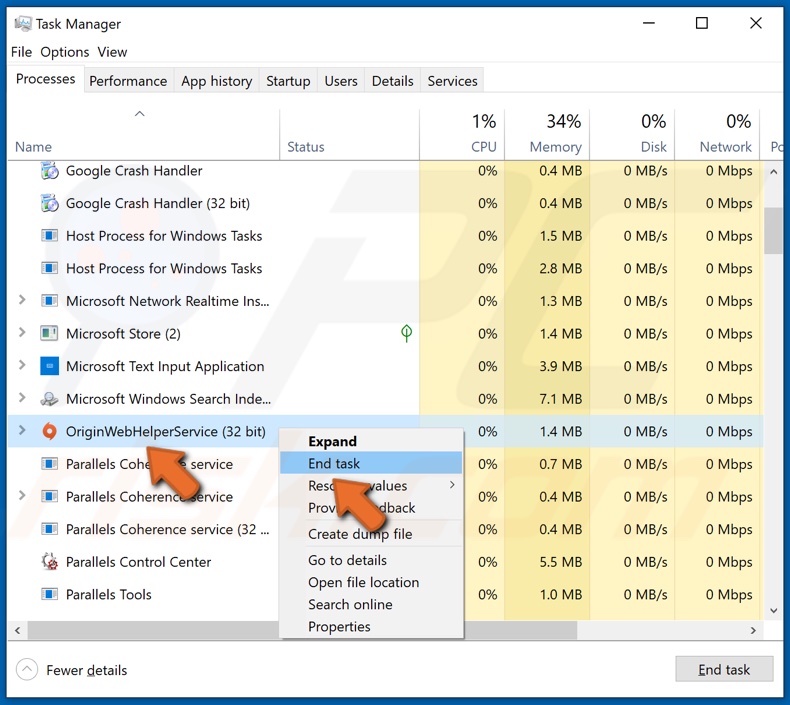Choose End task in the context menu

pos(371,463)
